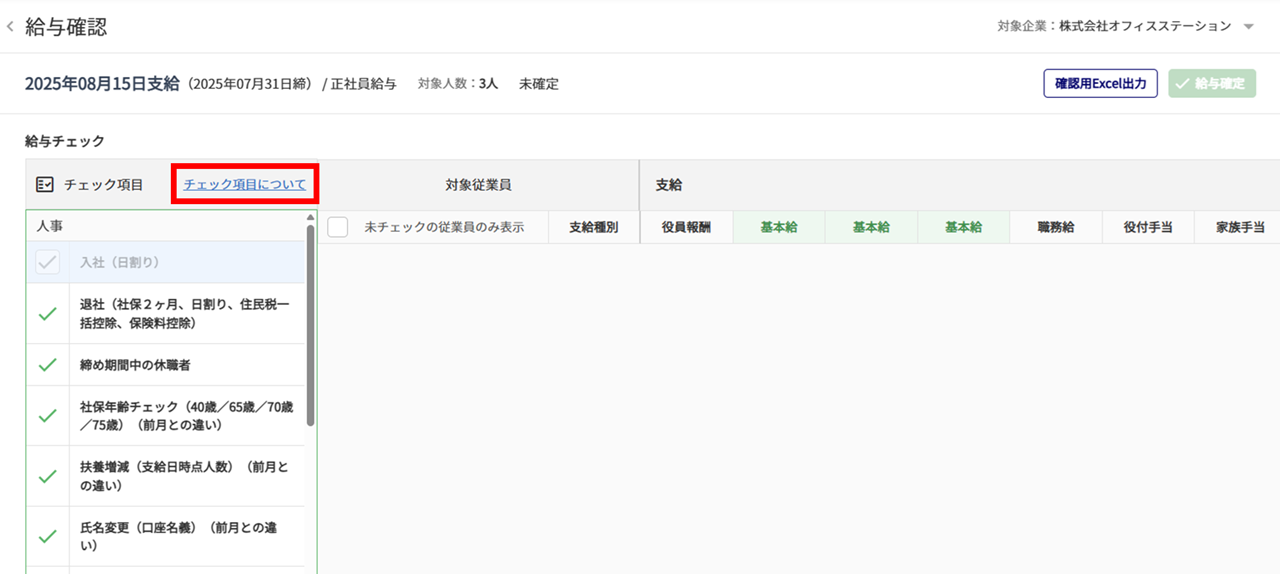Image resolution: width=1280 pixels, height=574 pixels.
Task: Open the 対象企業 company dropdown arrow
Action: pyautogui.click(x=1248, y=27)
